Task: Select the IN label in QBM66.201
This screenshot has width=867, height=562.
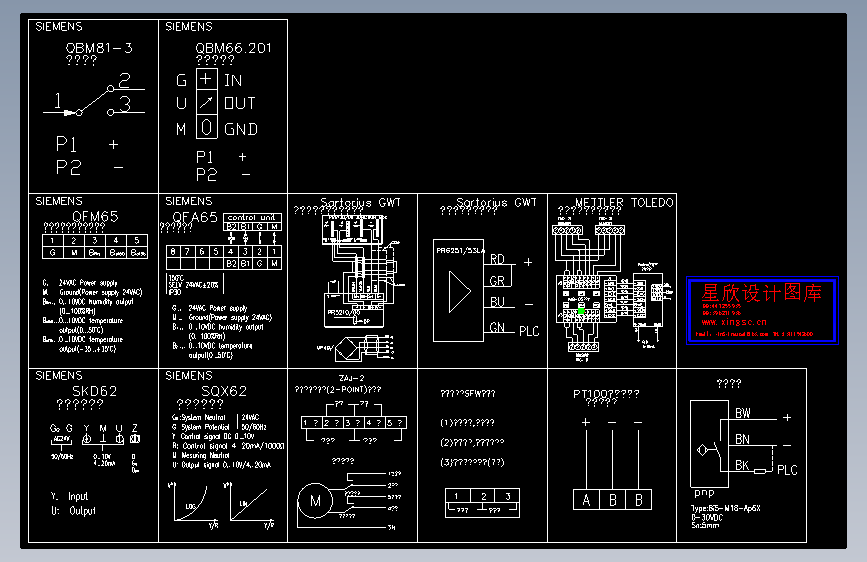Action: tap(233, 80)
